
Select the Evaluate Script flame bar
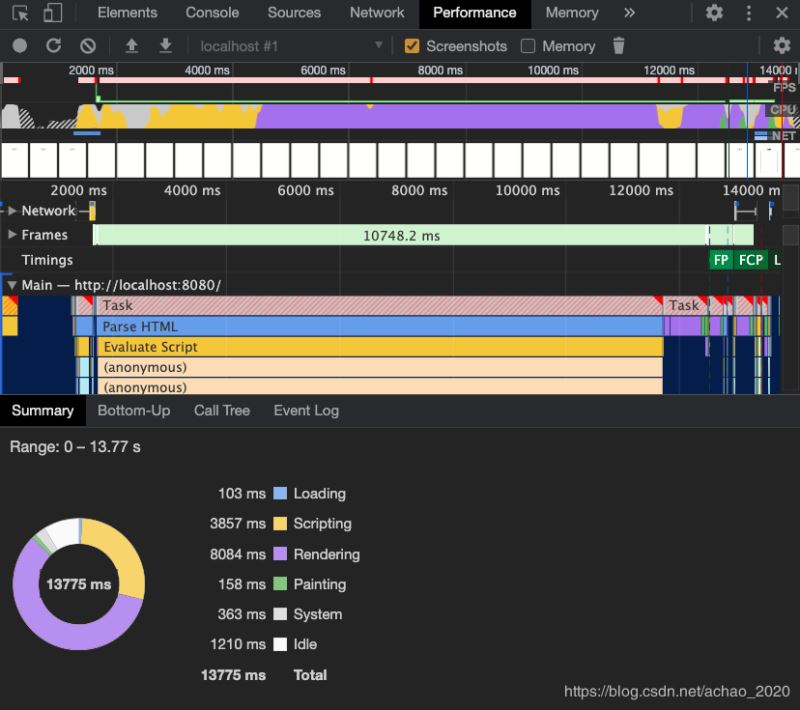[x=380, y=347]
